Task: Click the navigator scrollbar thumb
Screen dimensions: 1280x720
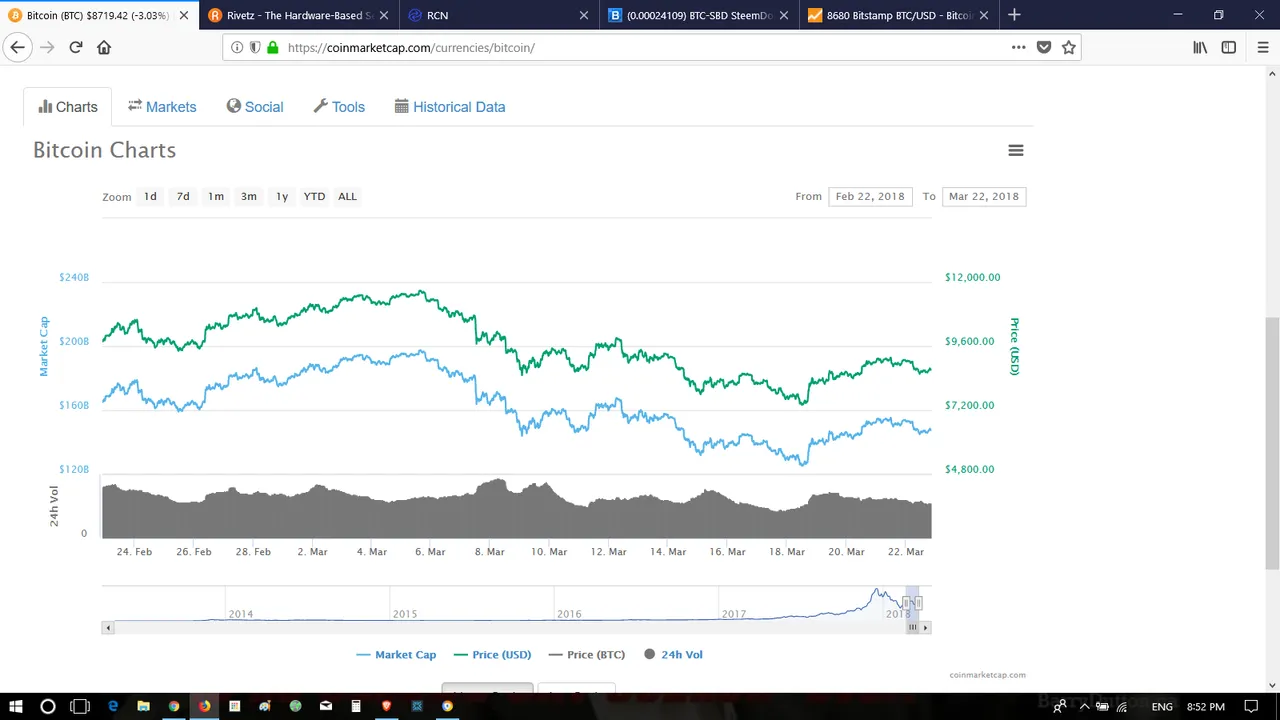Action: 912,627
